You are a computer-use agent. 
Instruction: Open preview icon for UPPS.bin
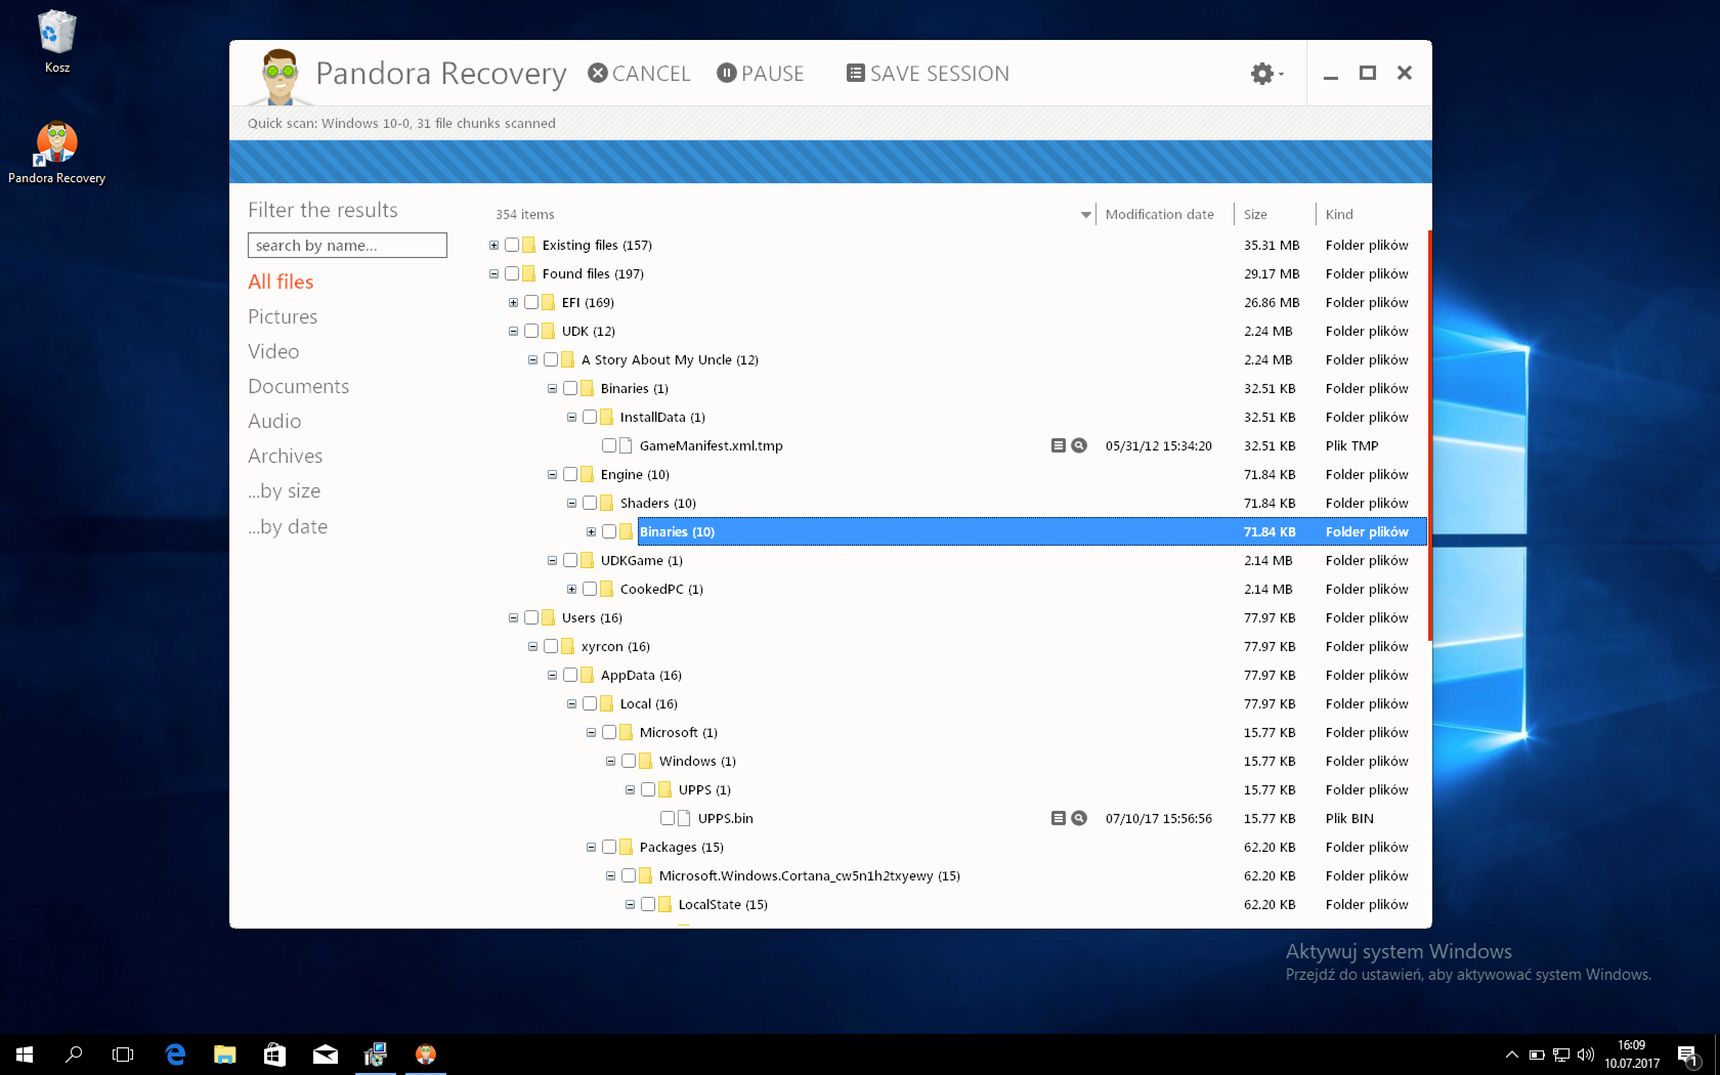point(1058,819)
